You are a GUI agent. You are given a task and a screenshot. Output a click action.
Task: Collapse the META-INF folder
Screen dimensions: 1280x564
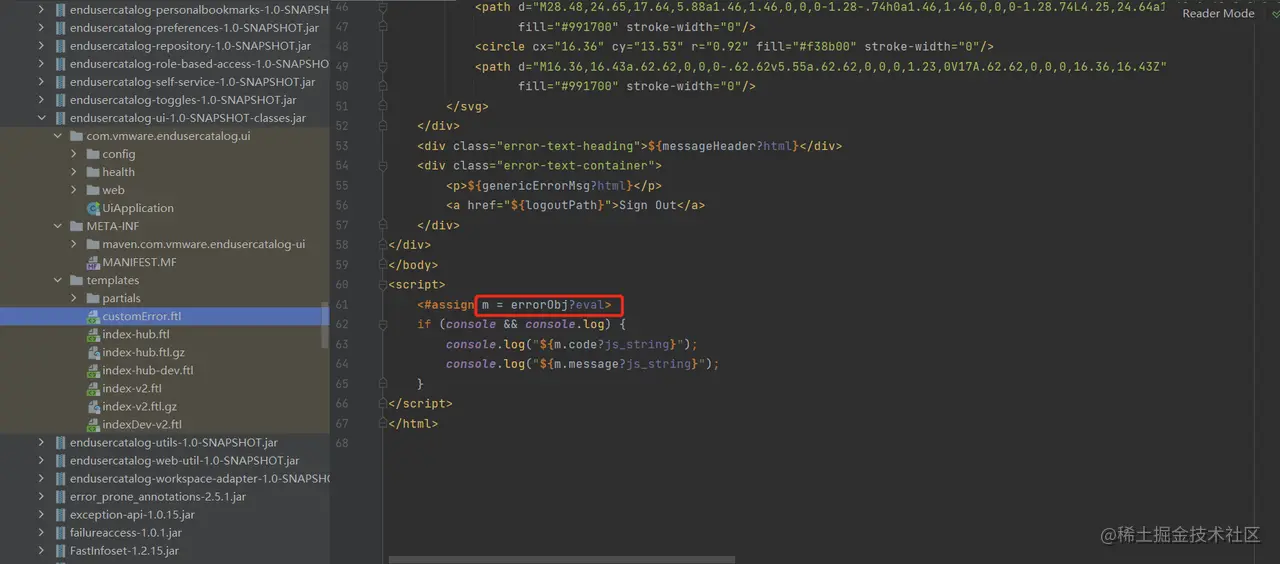[57, 226]
